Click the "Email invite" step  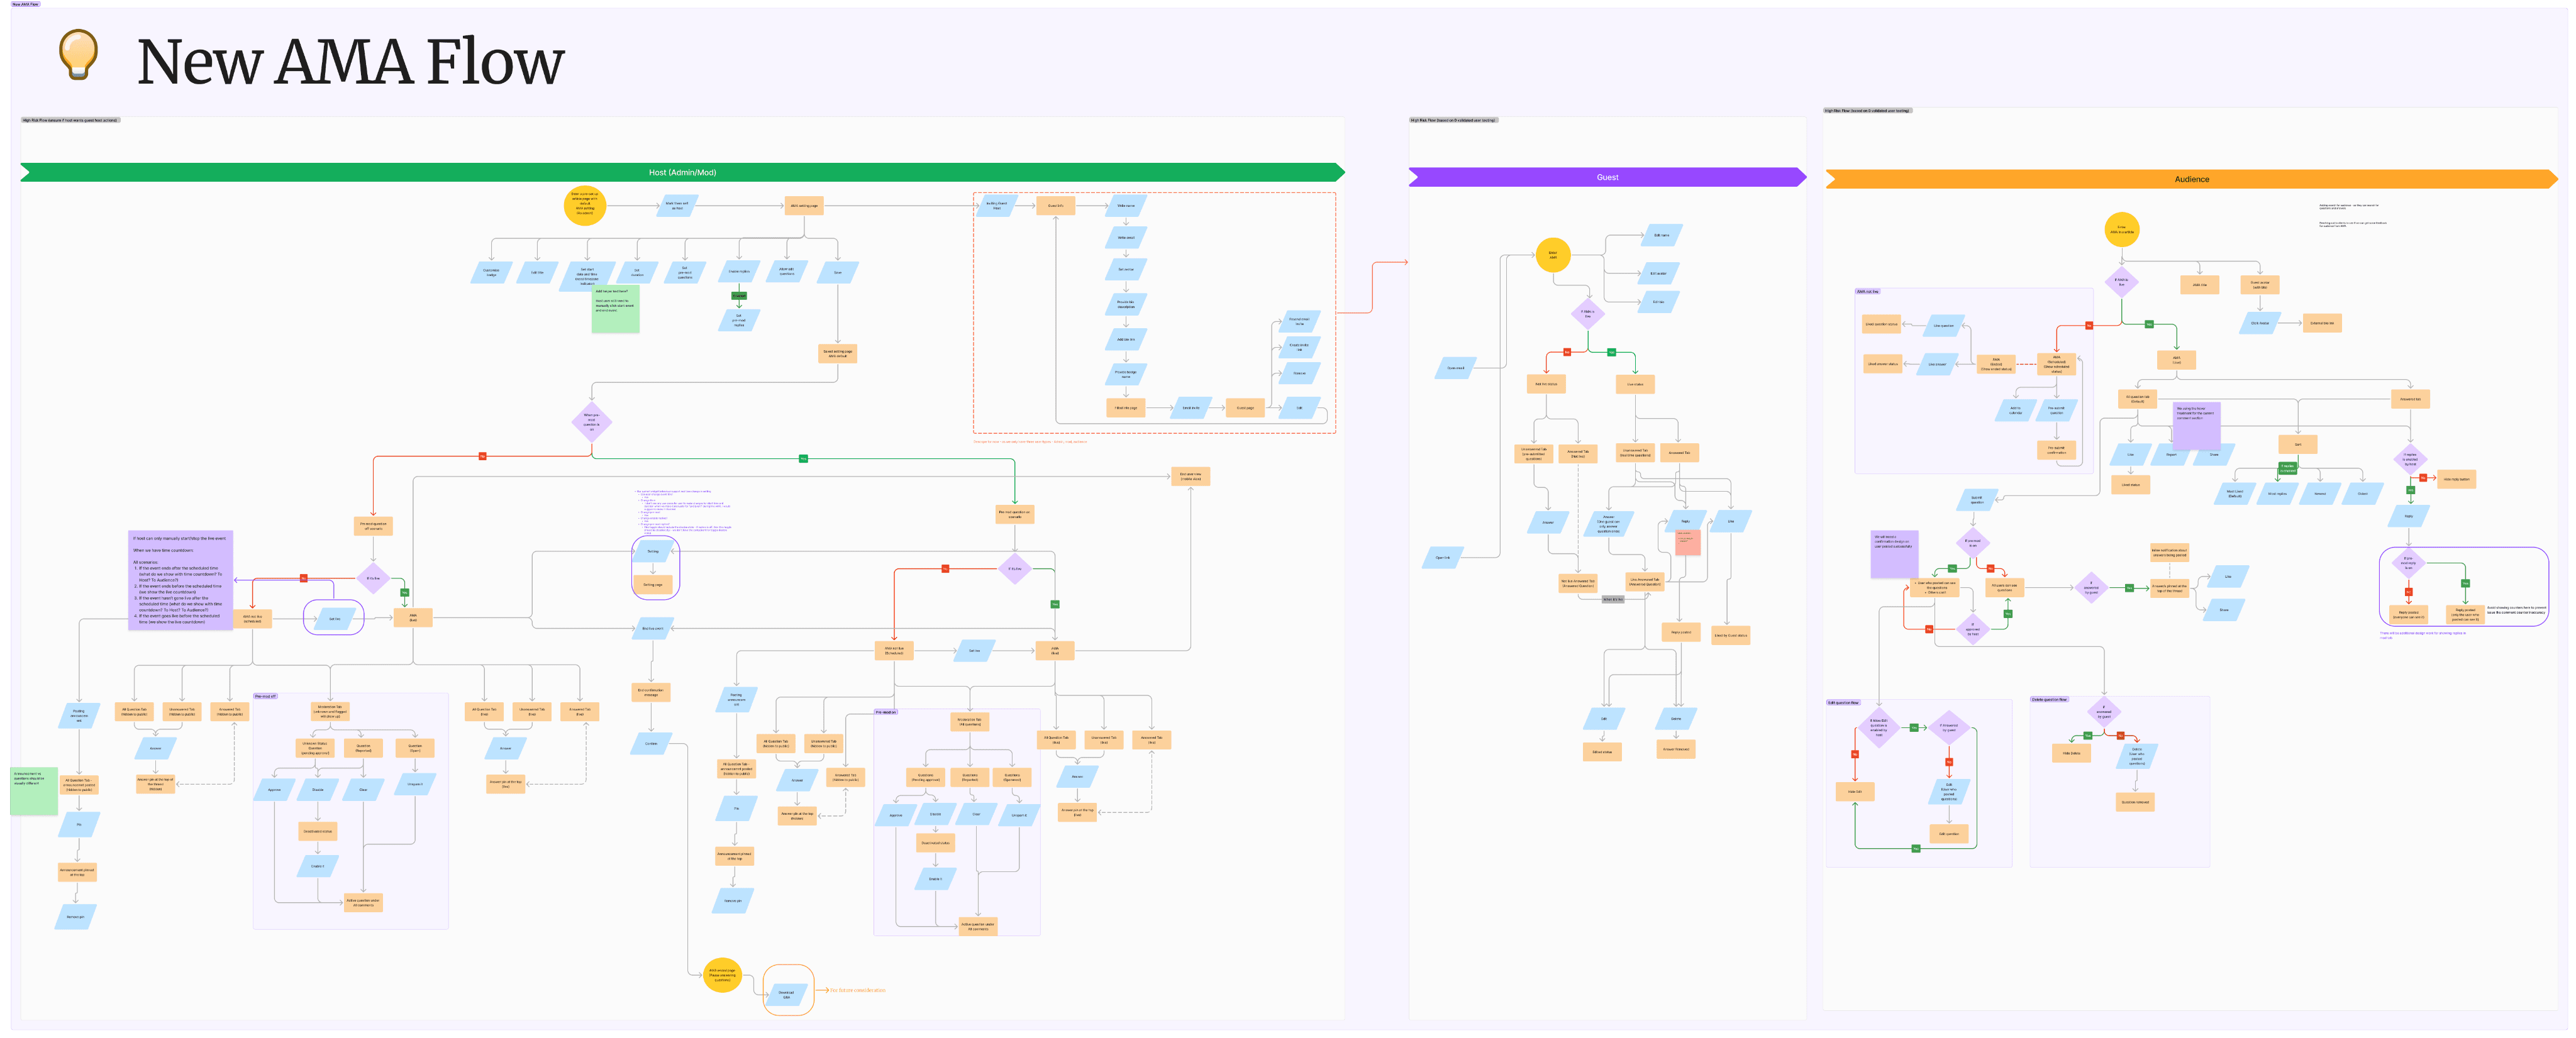1191,408
